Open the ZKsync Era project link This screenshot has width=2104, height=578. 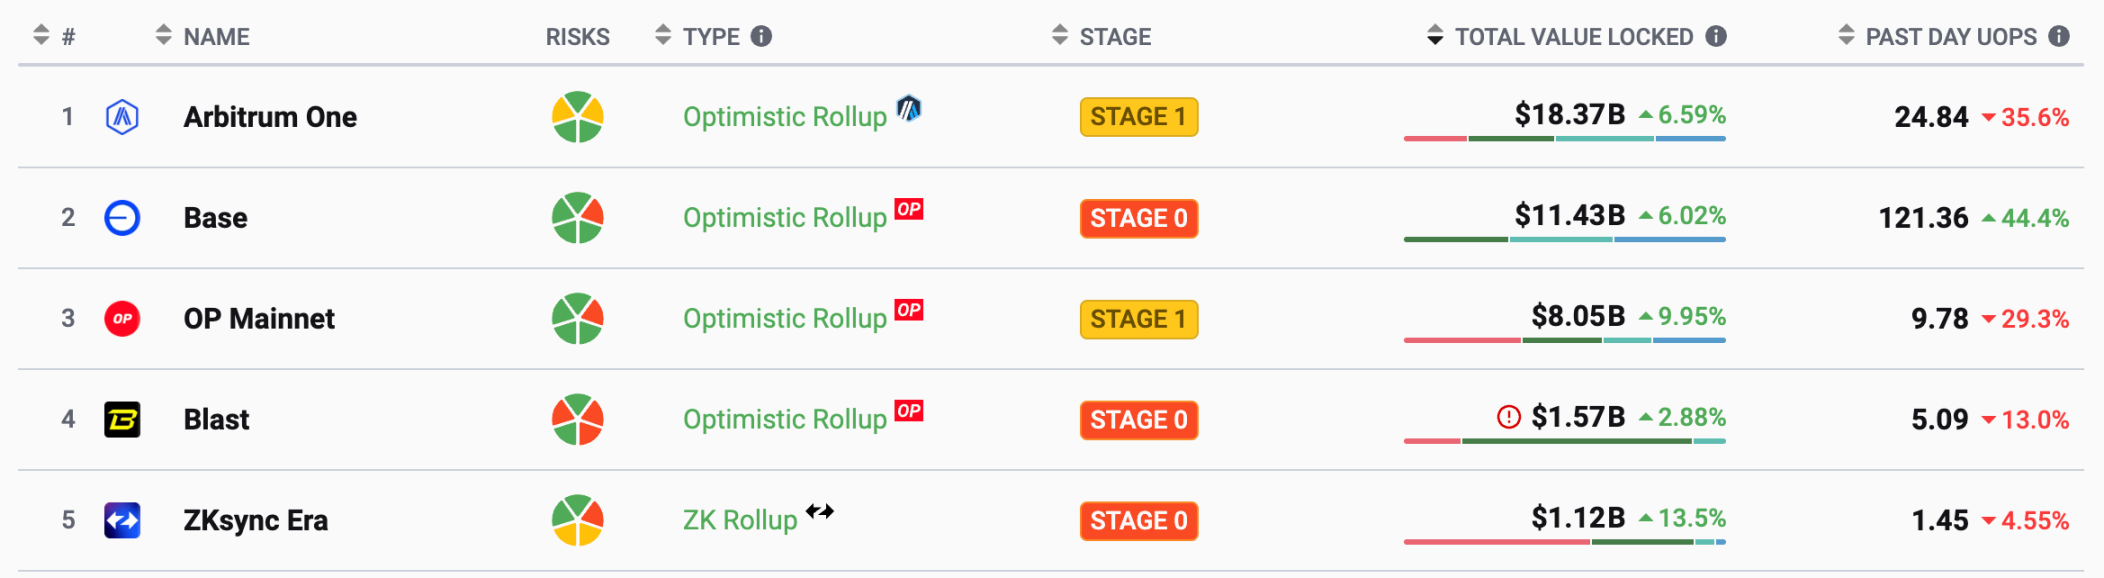click(x=255, y=521)
